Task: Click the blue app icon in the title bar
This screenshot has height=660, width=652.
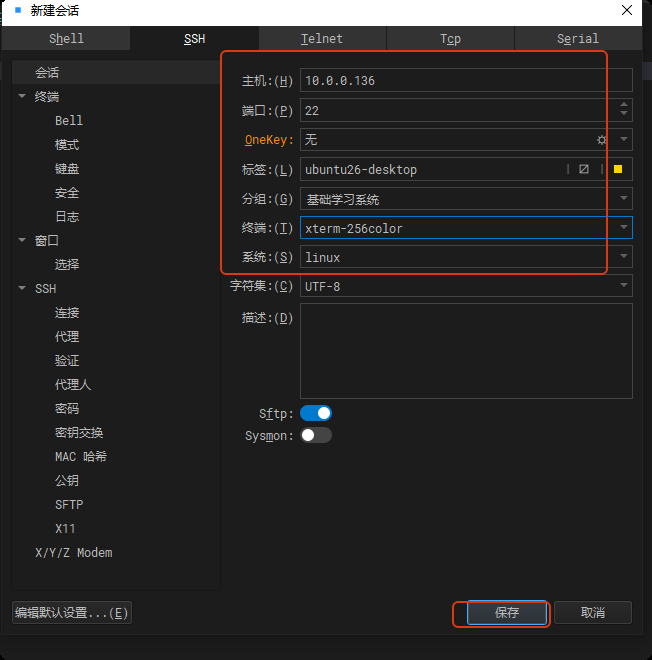Action: (x=18, y=10)
